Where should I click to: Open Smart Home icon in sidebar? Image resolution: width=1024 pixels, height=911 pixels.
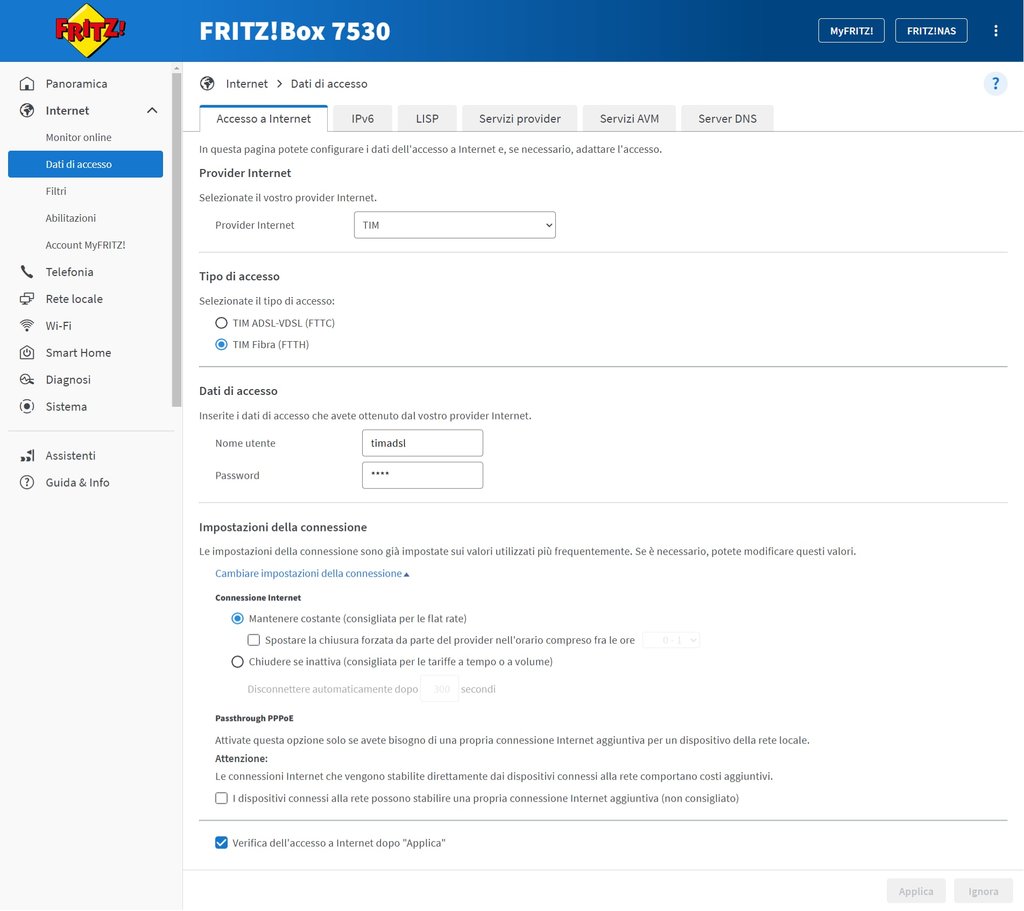[x=27, y=353]
